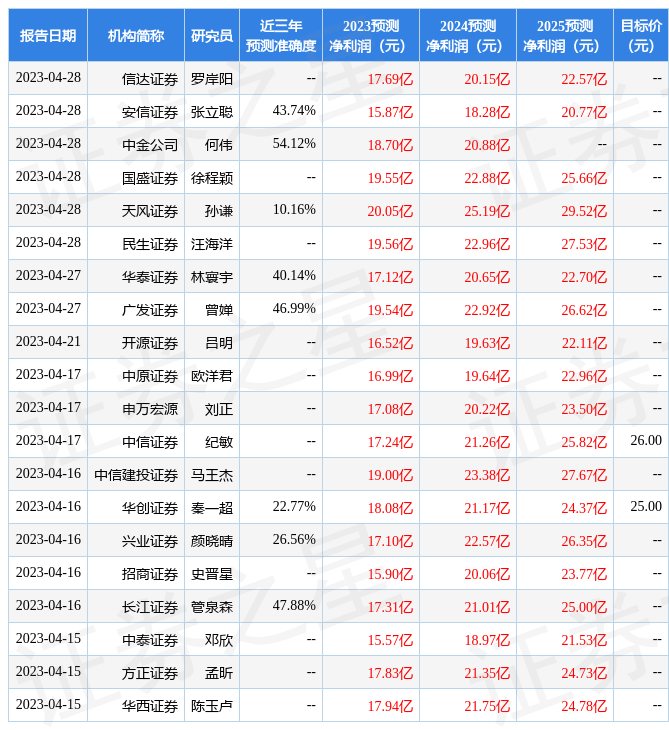Click the 40.14% accuracy value

pos(294,275)
